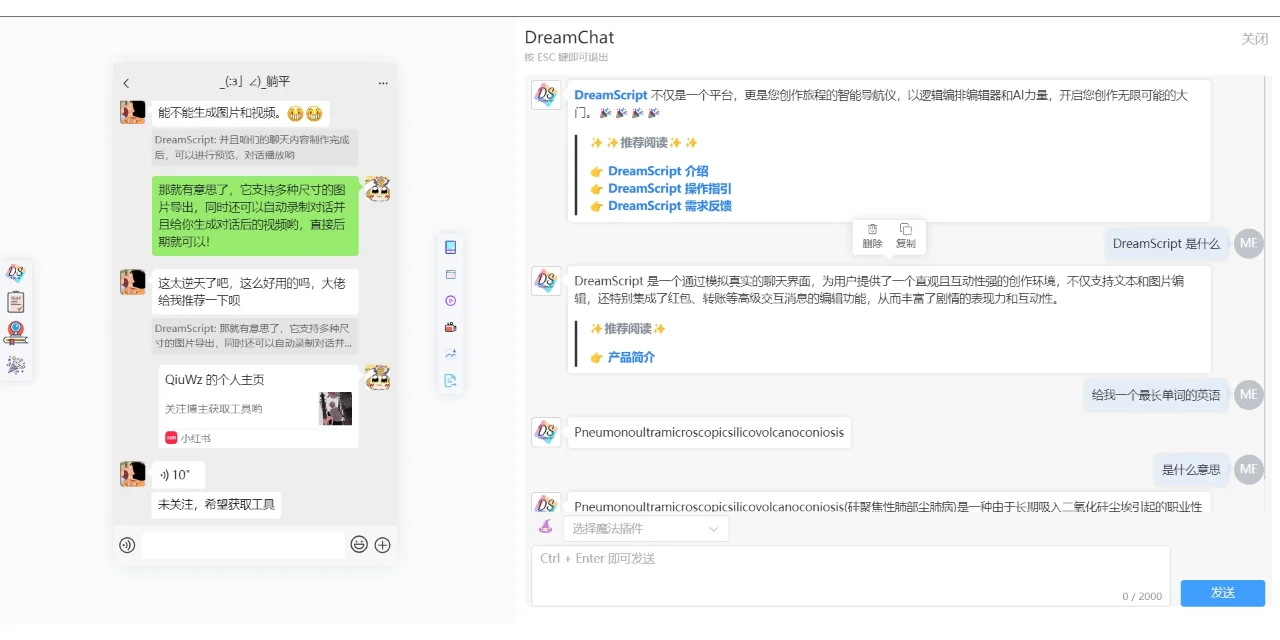Open the test checklist tool in the sidebar
This screenshot has width=1280, height=640.
pos(16,302)
